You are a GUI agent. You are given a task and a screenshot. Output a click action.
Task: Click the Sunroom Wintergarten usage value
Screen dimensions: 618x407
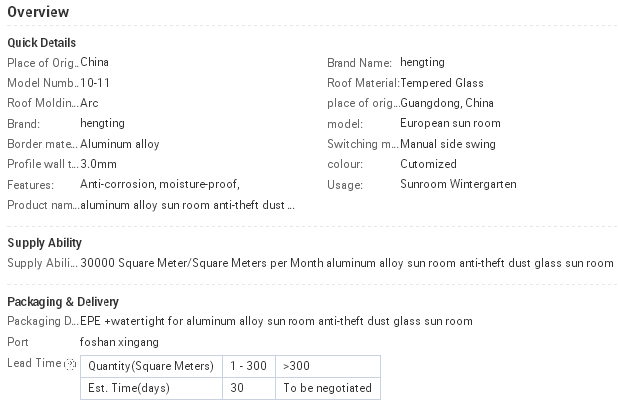coord(458,184)
